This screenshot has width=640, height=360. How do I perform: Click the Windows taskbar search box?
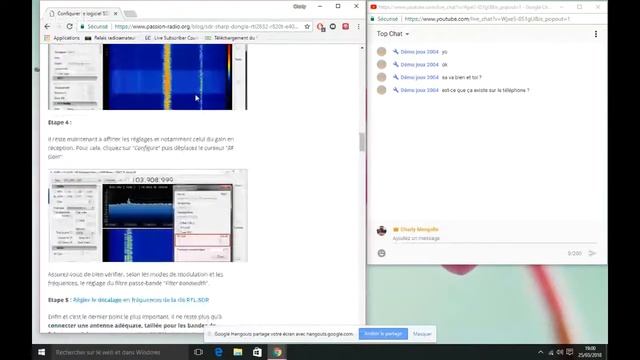tap(120, 352)
